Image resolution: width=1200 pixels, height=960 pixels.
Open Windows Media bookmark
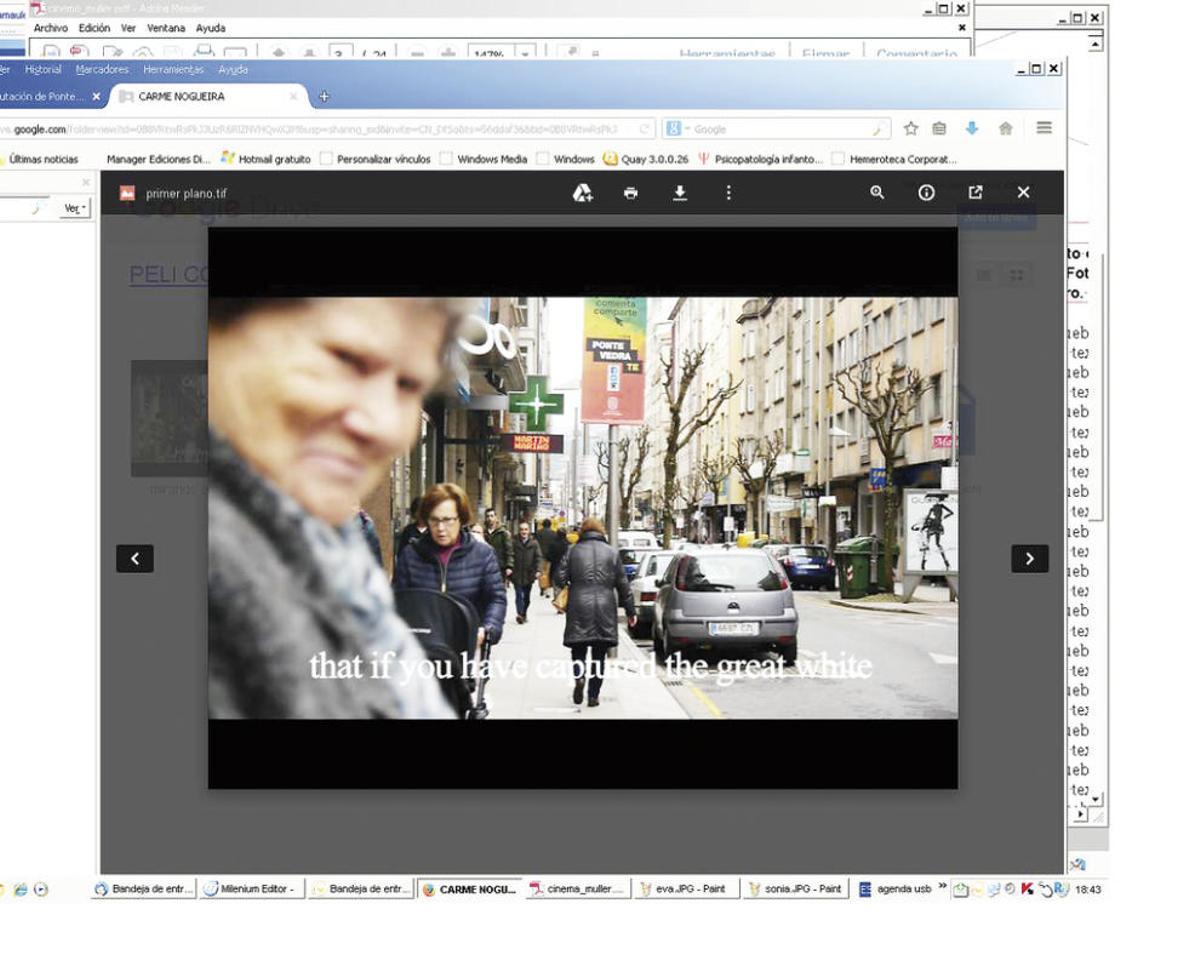pyautogui.click(x=484, y=159)
